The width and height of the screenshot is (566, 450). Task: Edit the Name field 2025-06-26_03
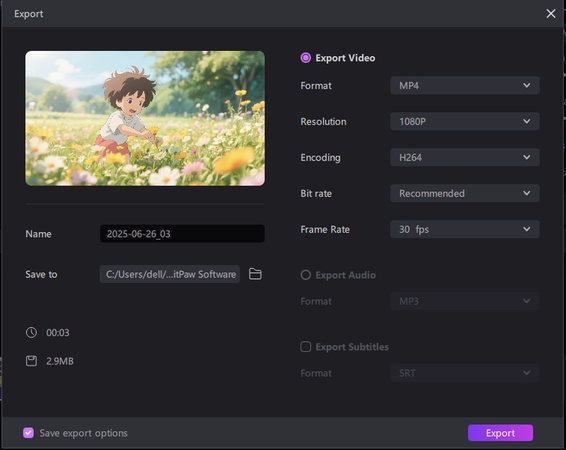tap(182, 234)
